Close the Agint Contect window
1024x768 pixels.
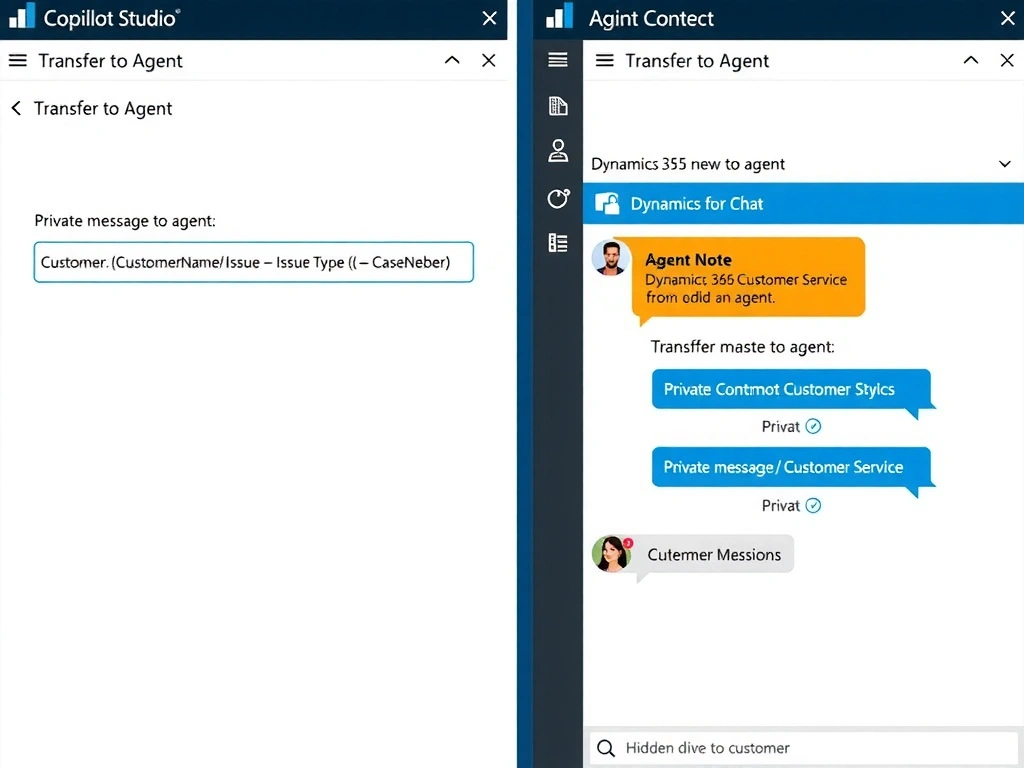click(1008, 18)
